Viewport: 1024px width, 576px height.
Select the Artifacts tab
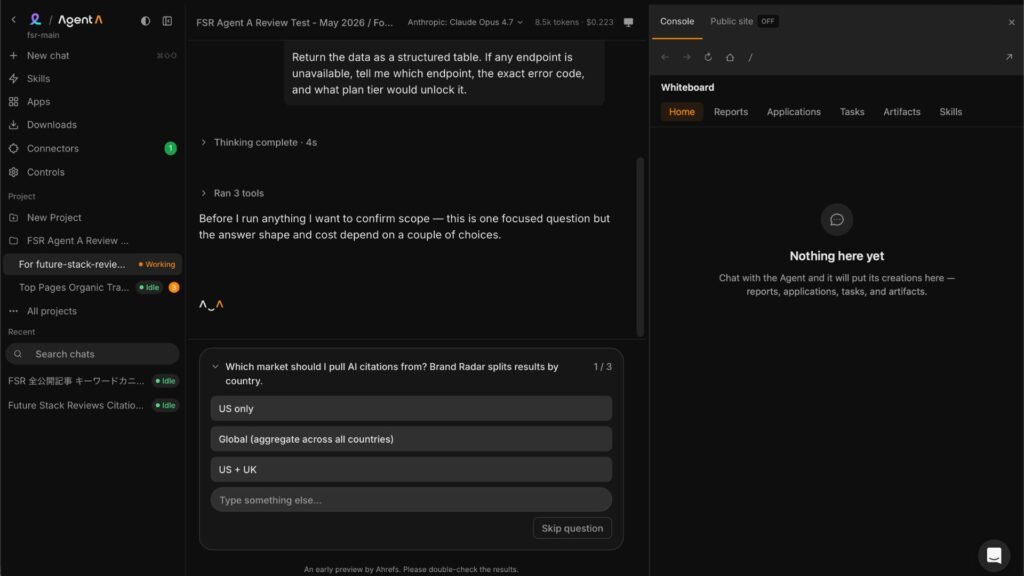901,112
